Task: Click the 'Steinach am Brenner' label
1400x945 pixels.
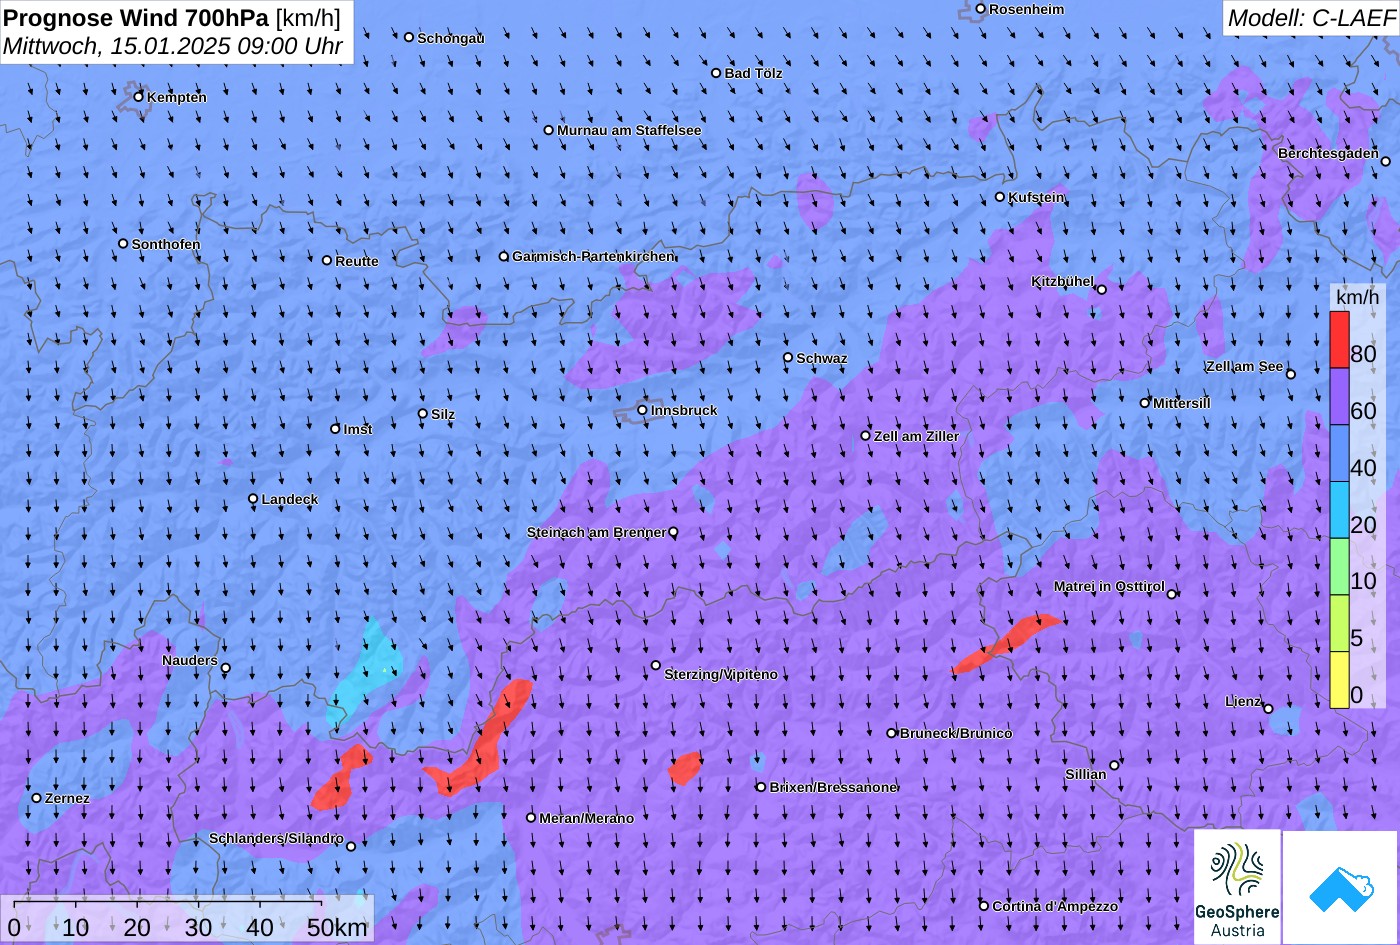Action: click(x=596, y=533)
